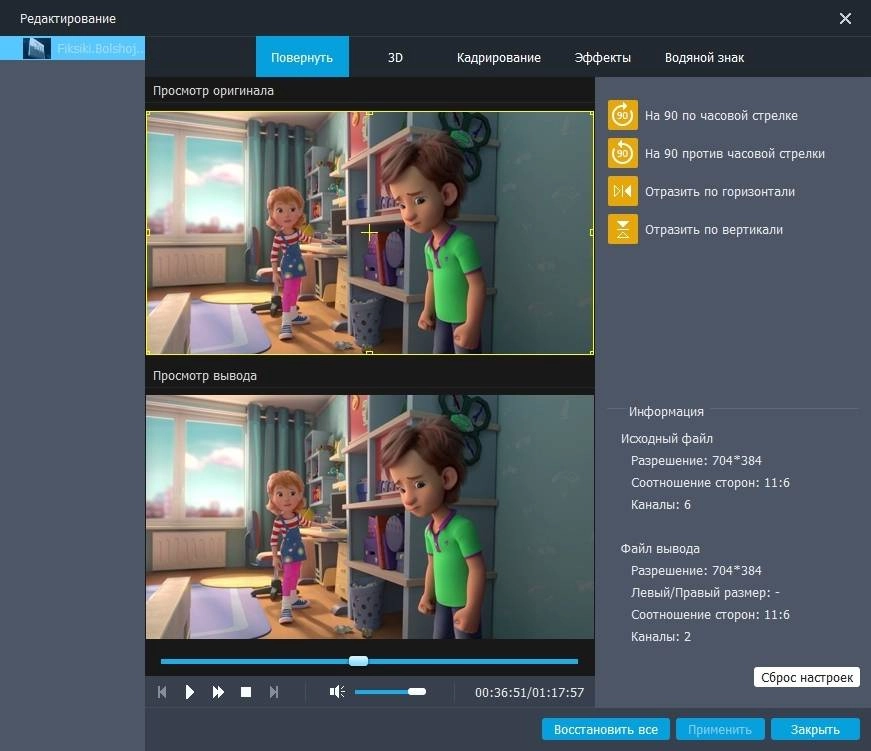This screenshot has height=751, width=871.
Task: Close the Редактирование dialog
Action: [845, 19]
